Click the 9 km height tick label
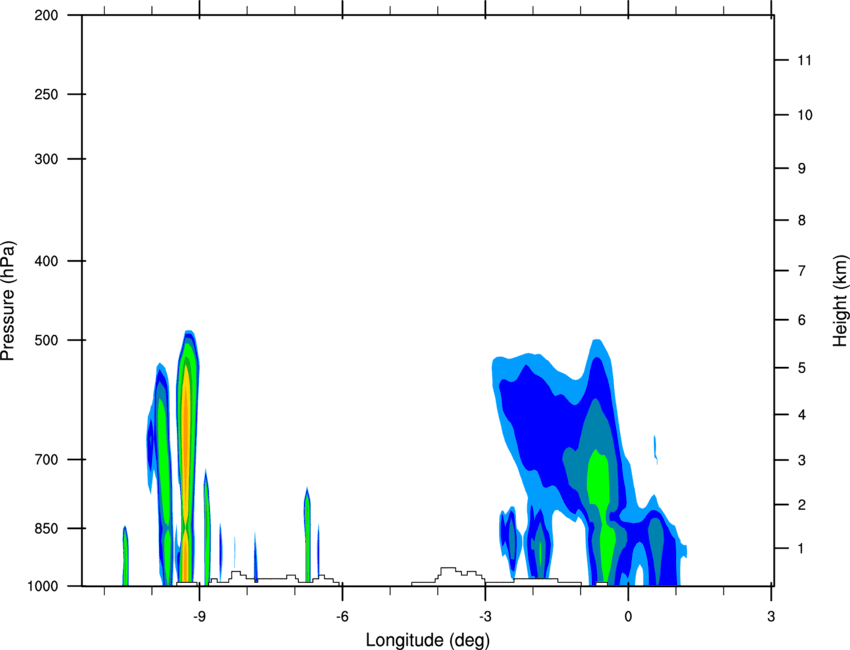Screen dimensions: 850x650 coord(802,168)
